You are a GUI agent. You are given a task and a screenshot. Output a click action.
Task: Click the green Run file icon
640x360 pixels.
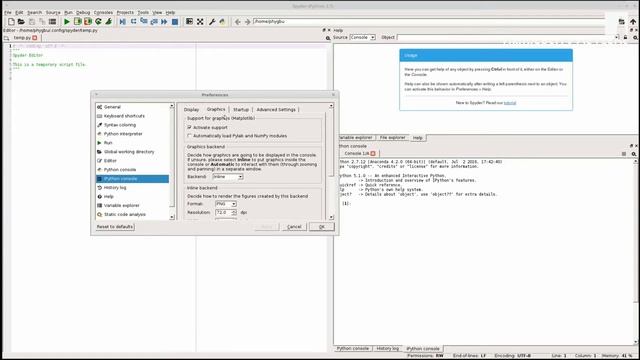point(67,22)
